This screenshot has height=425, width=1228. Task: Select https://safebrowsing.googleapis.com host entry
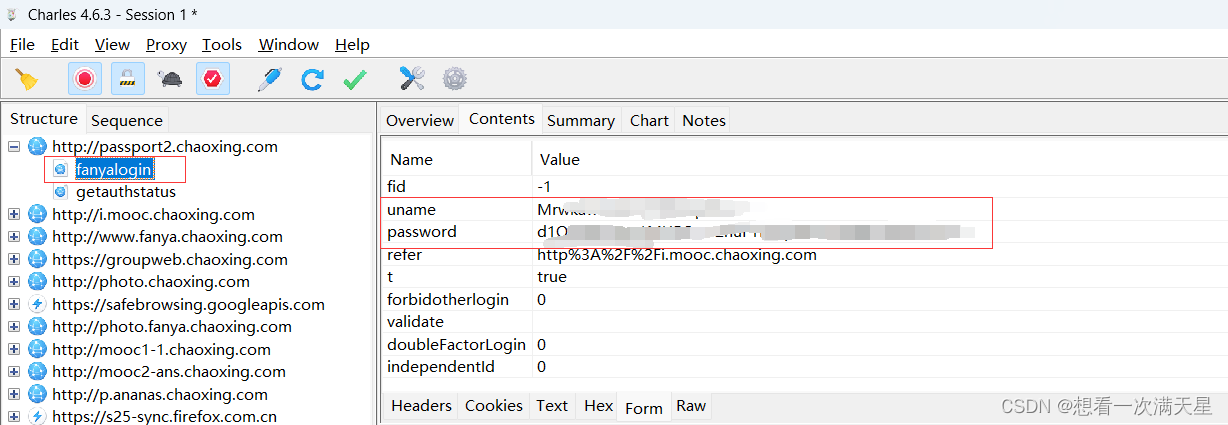188,304
